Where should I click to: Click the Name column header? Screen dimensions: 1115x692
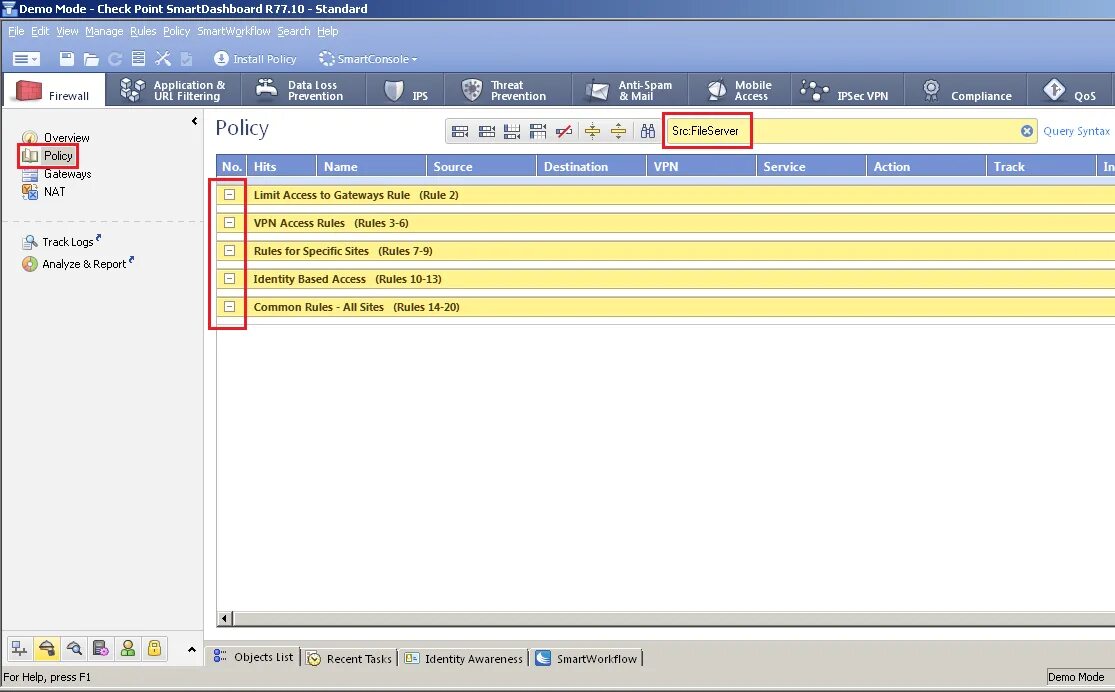click(x=371, y=166)
